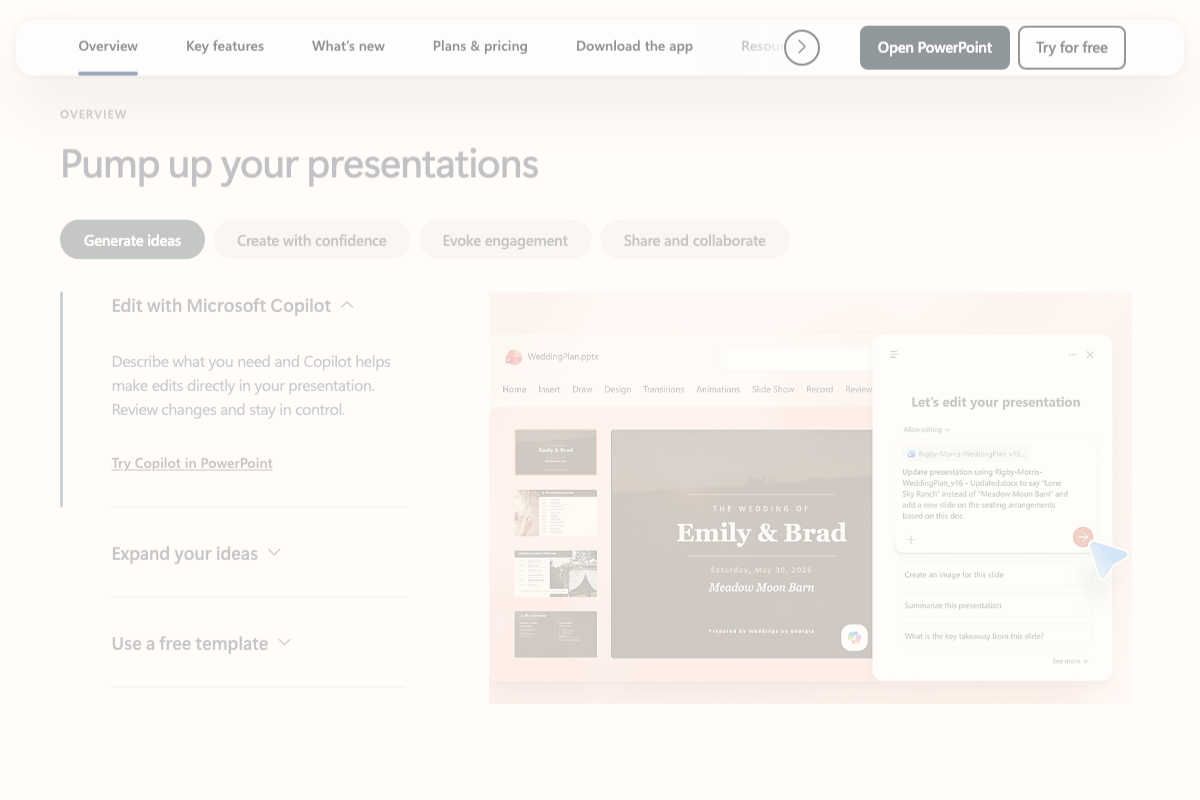Click the next arrow in nav bar
The image size is (1200, 800).
pyautogui.click(x=802, y=47)
